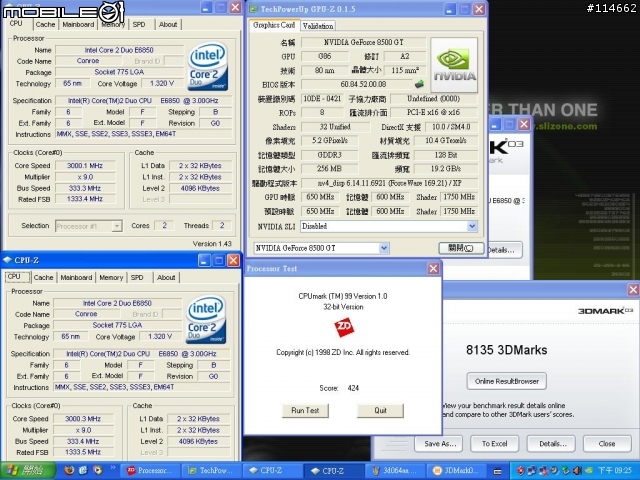
Task: Open Windows Media Player quick launch icon
Action: 98,471
